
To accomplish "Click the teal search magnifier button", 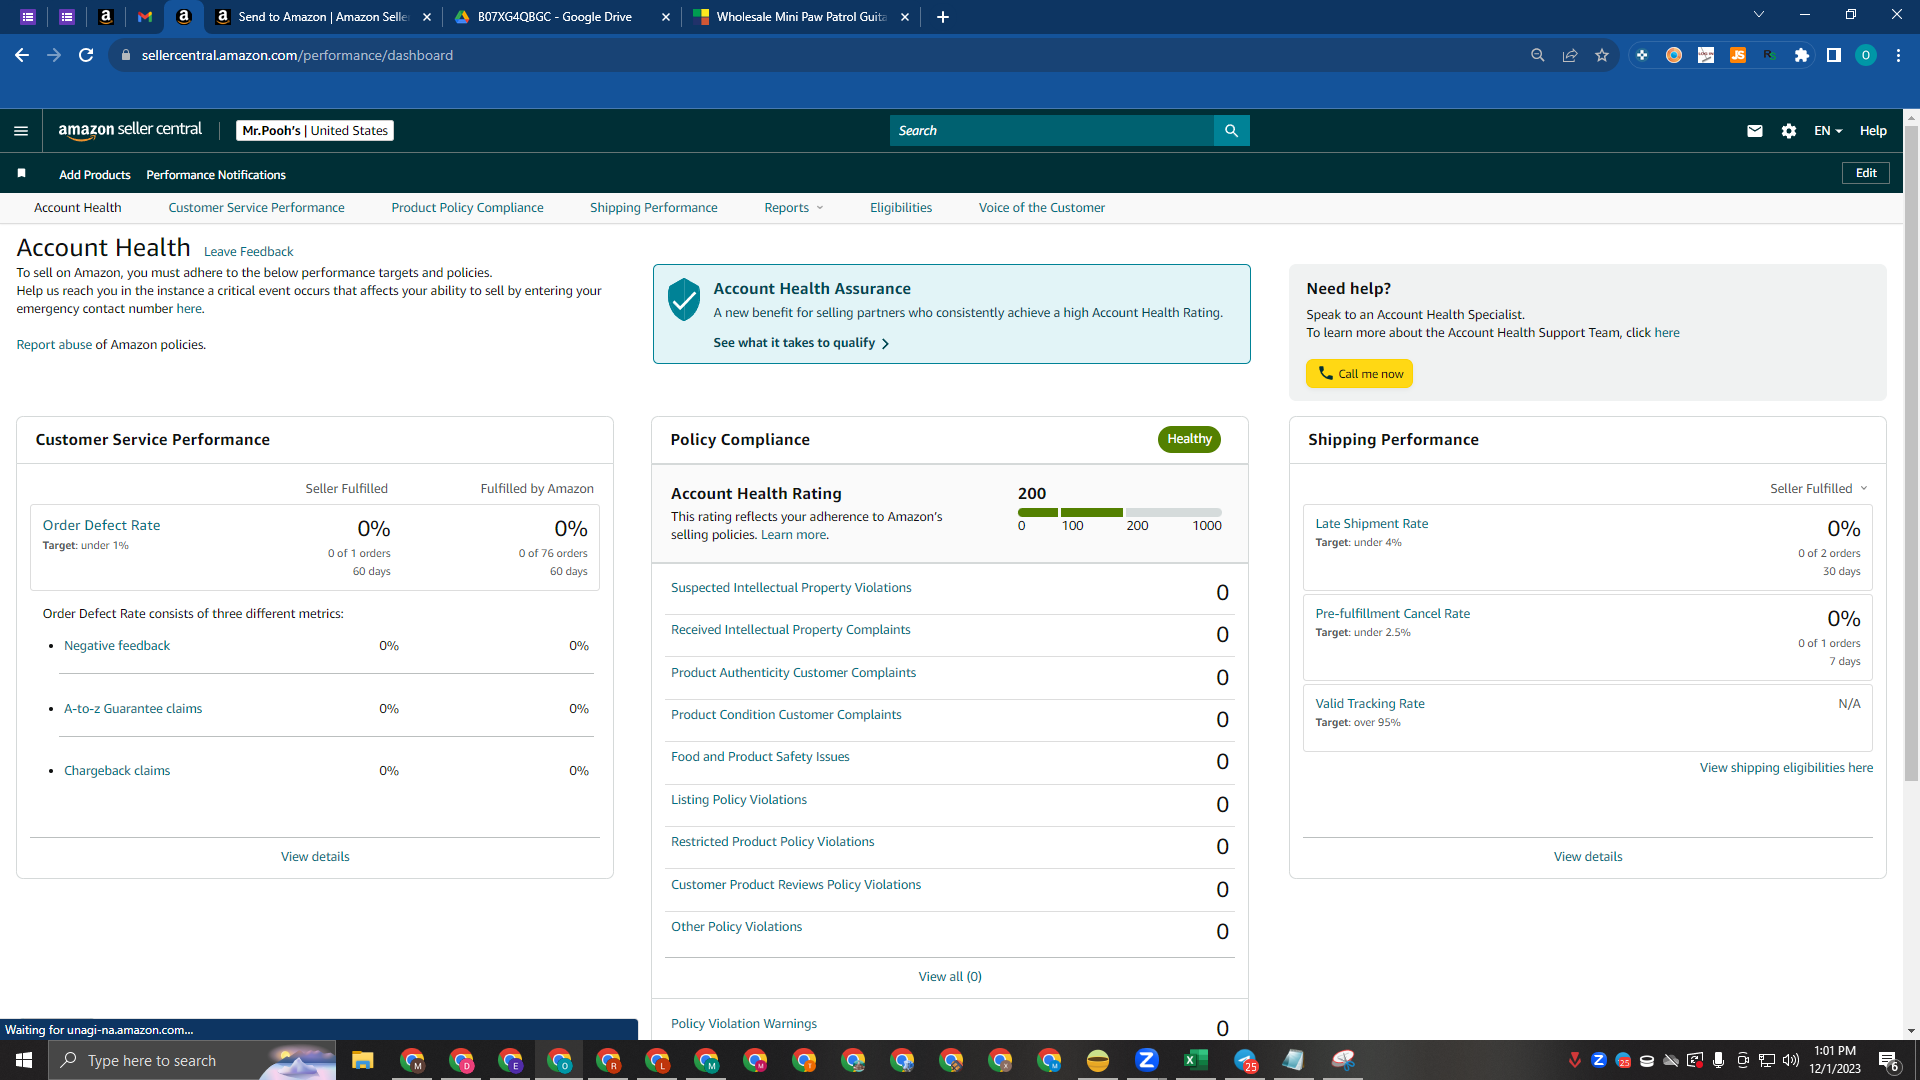I will (1231, 131).
